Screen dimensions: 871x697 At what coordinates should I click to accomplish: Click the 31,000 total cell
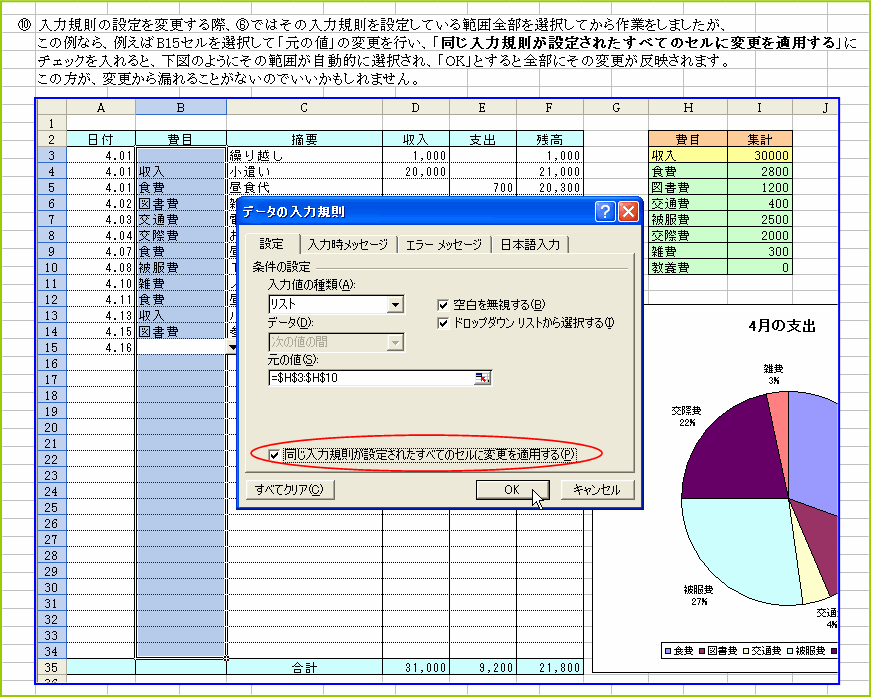point(415,668)
